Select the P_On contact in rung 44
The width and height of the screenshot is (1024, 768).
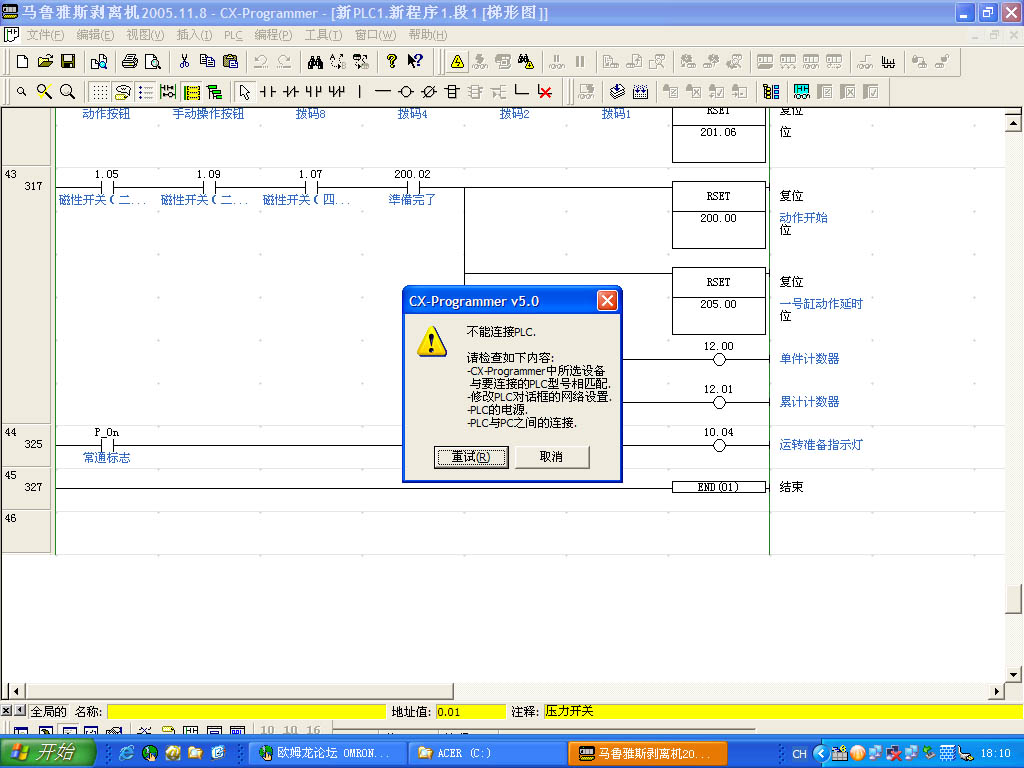point(106,445)
